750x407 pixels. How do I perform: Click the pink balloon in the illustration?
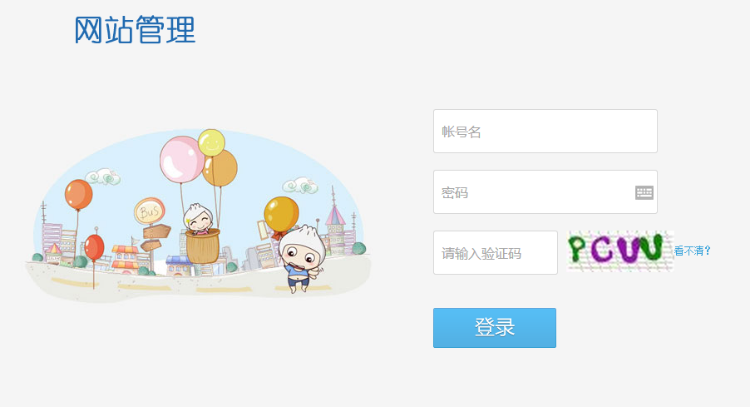click(182, 159)
